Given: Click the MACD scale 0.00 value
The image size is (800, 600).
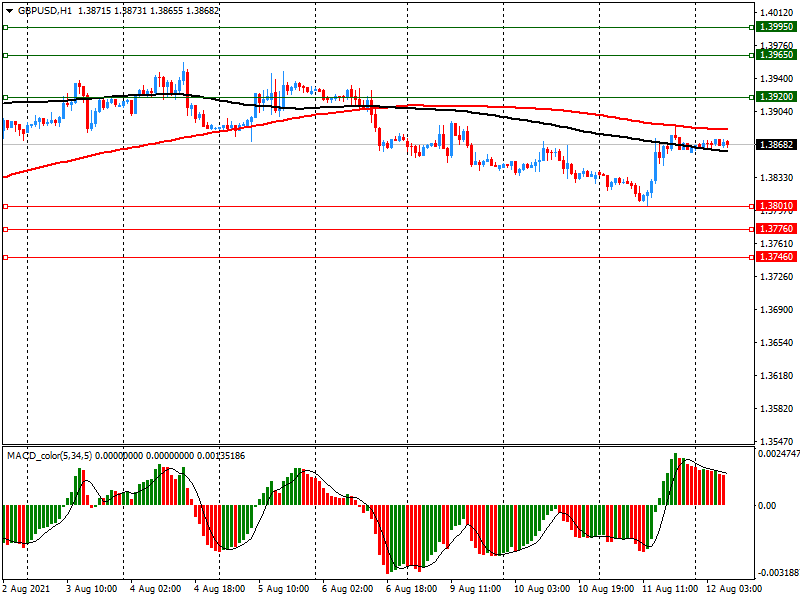Looking at the screenshot, I should 767,506.
